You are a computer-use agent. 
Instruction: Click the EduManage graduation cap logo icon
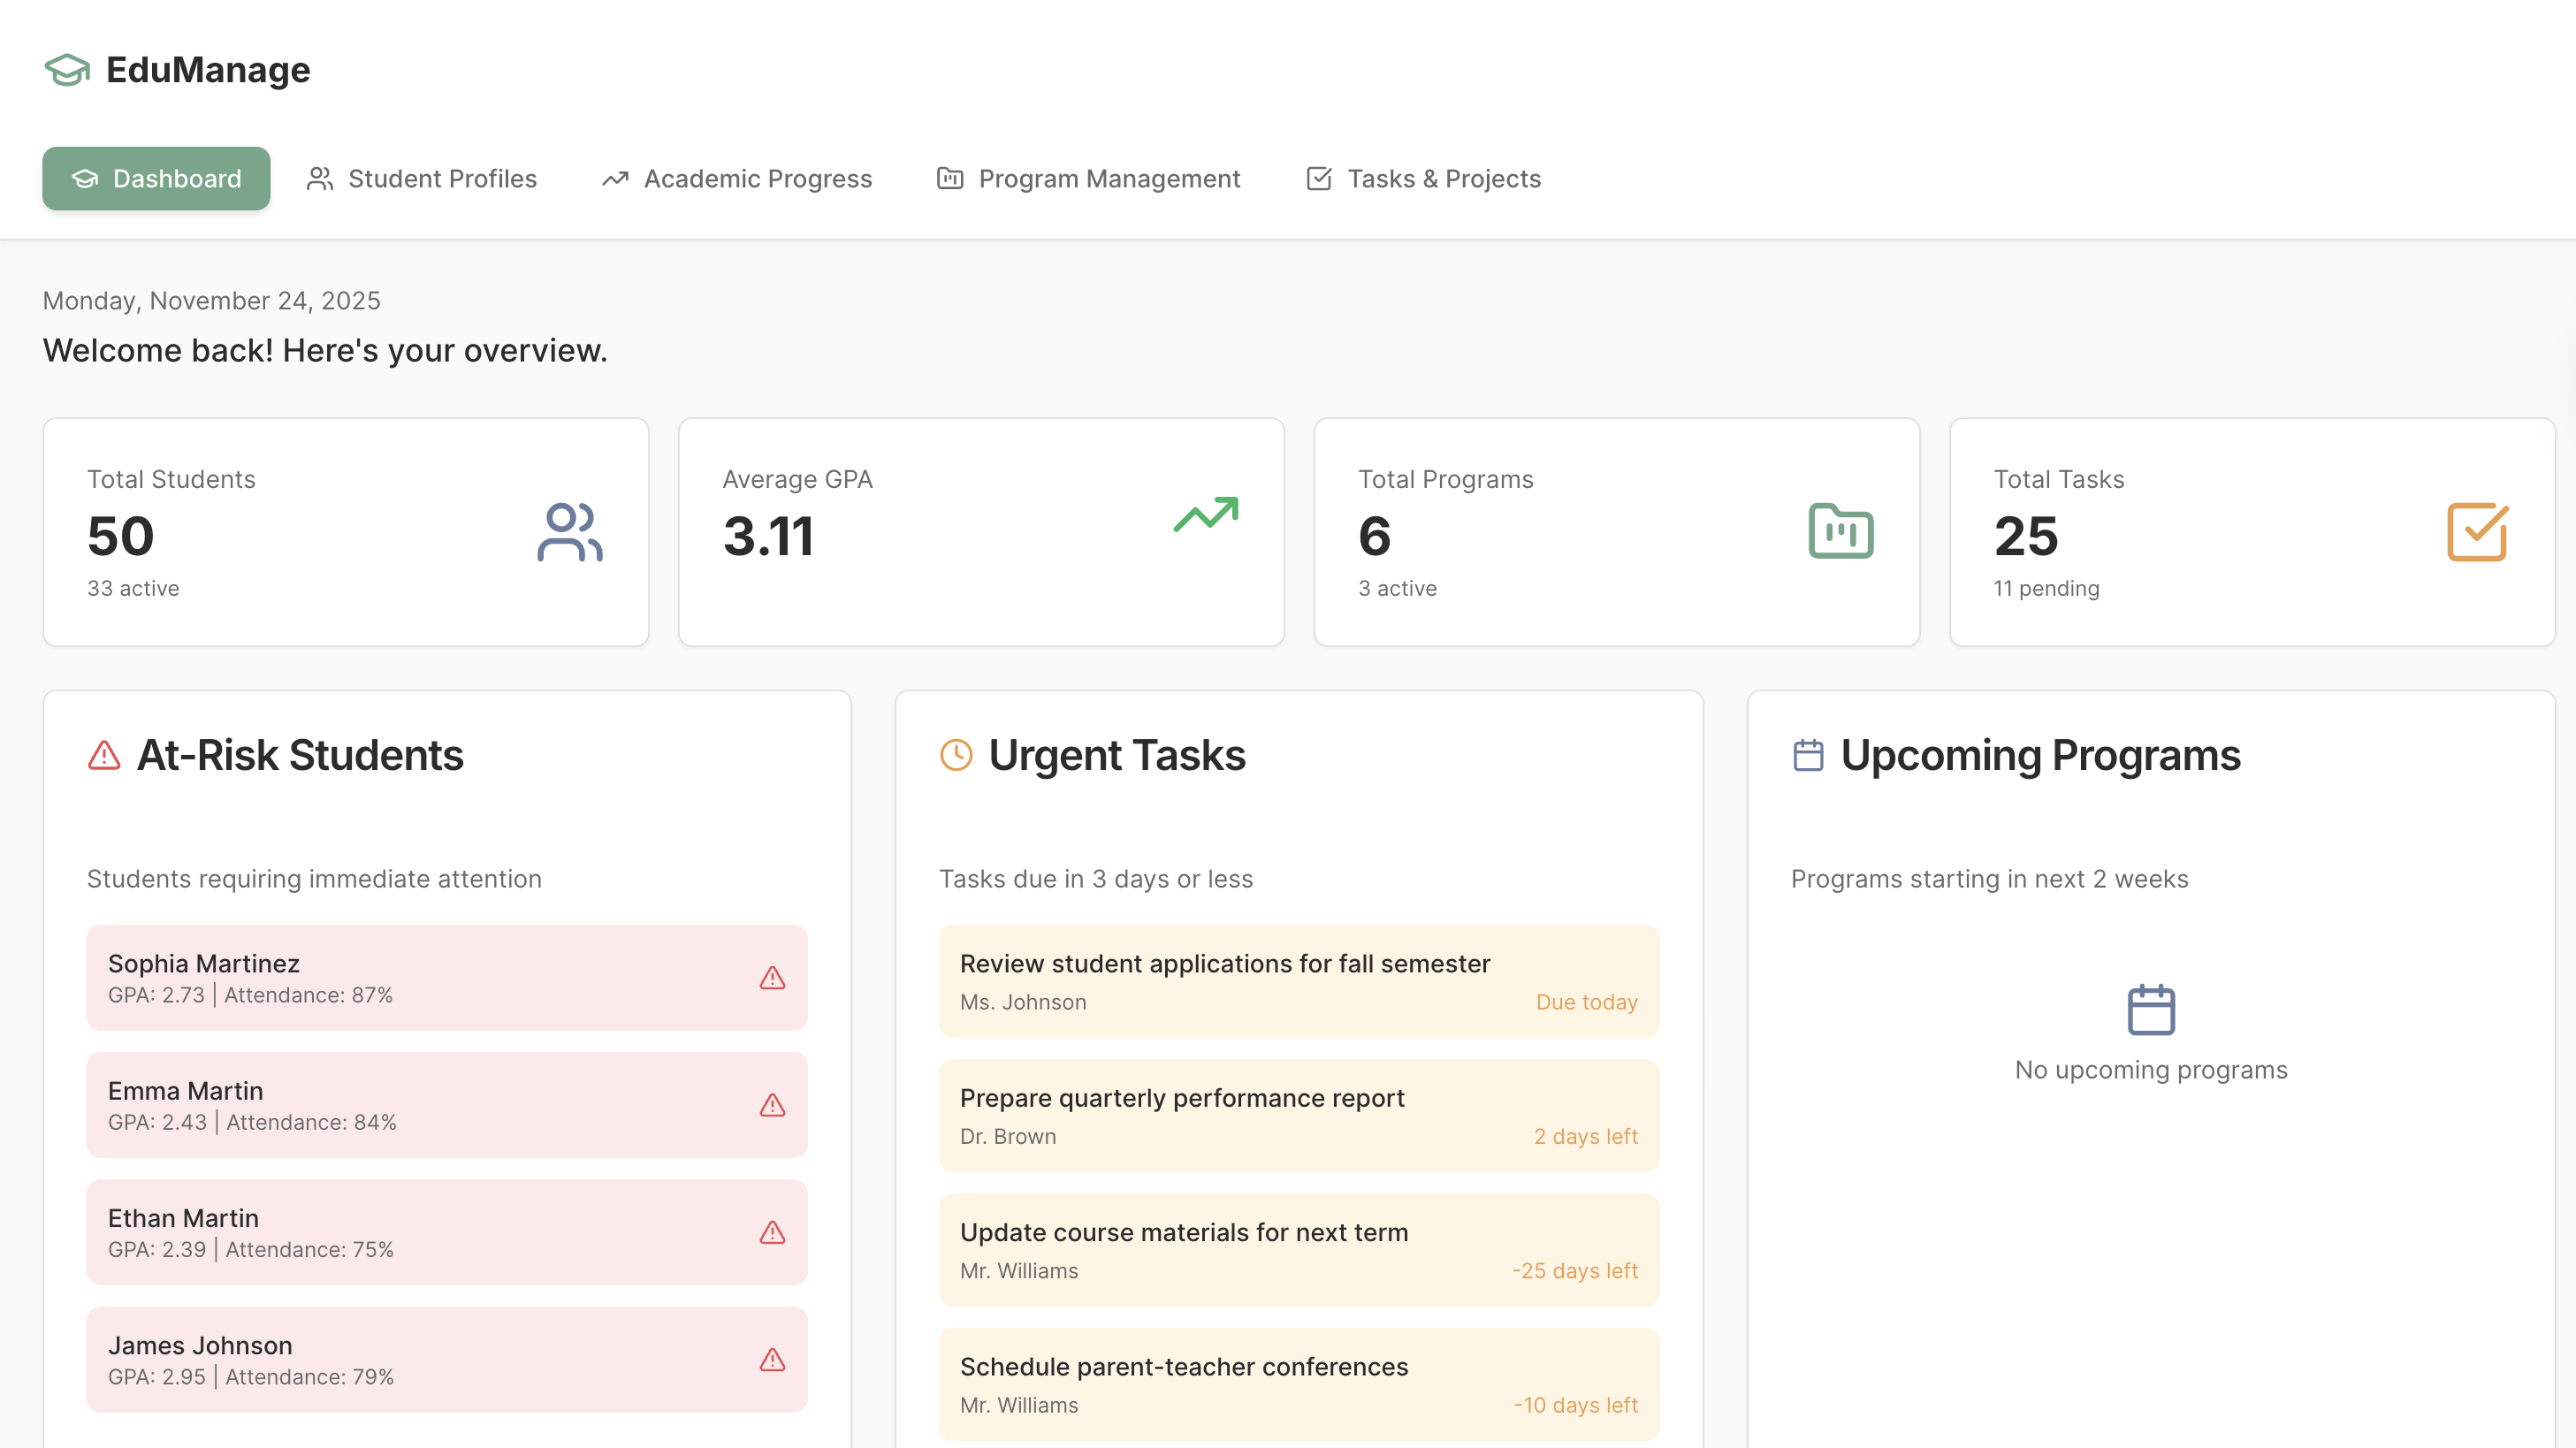(x=67, y=70)
